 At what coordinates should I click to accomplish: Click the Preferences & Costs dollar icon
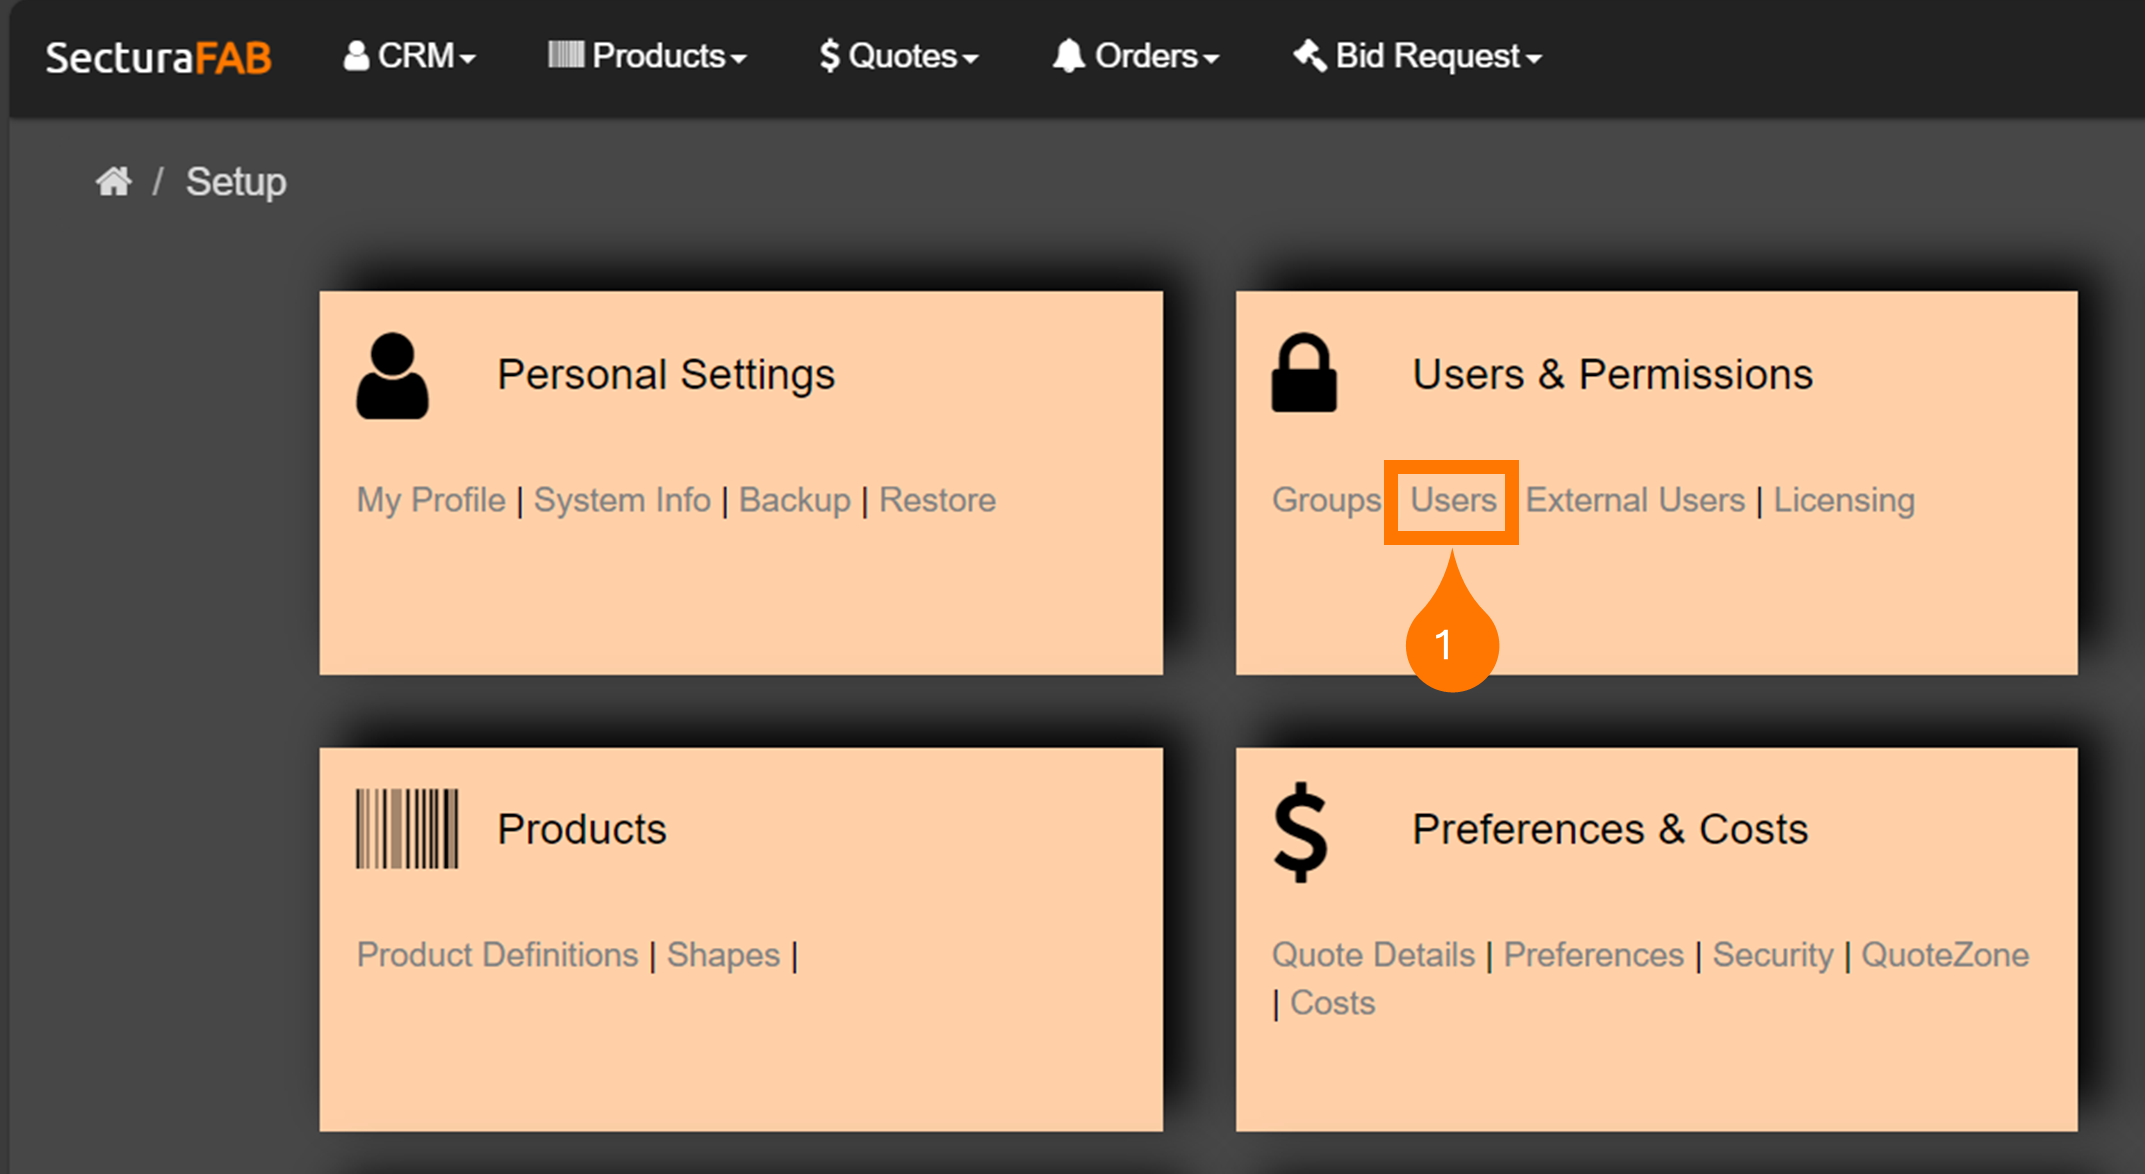1300,832
